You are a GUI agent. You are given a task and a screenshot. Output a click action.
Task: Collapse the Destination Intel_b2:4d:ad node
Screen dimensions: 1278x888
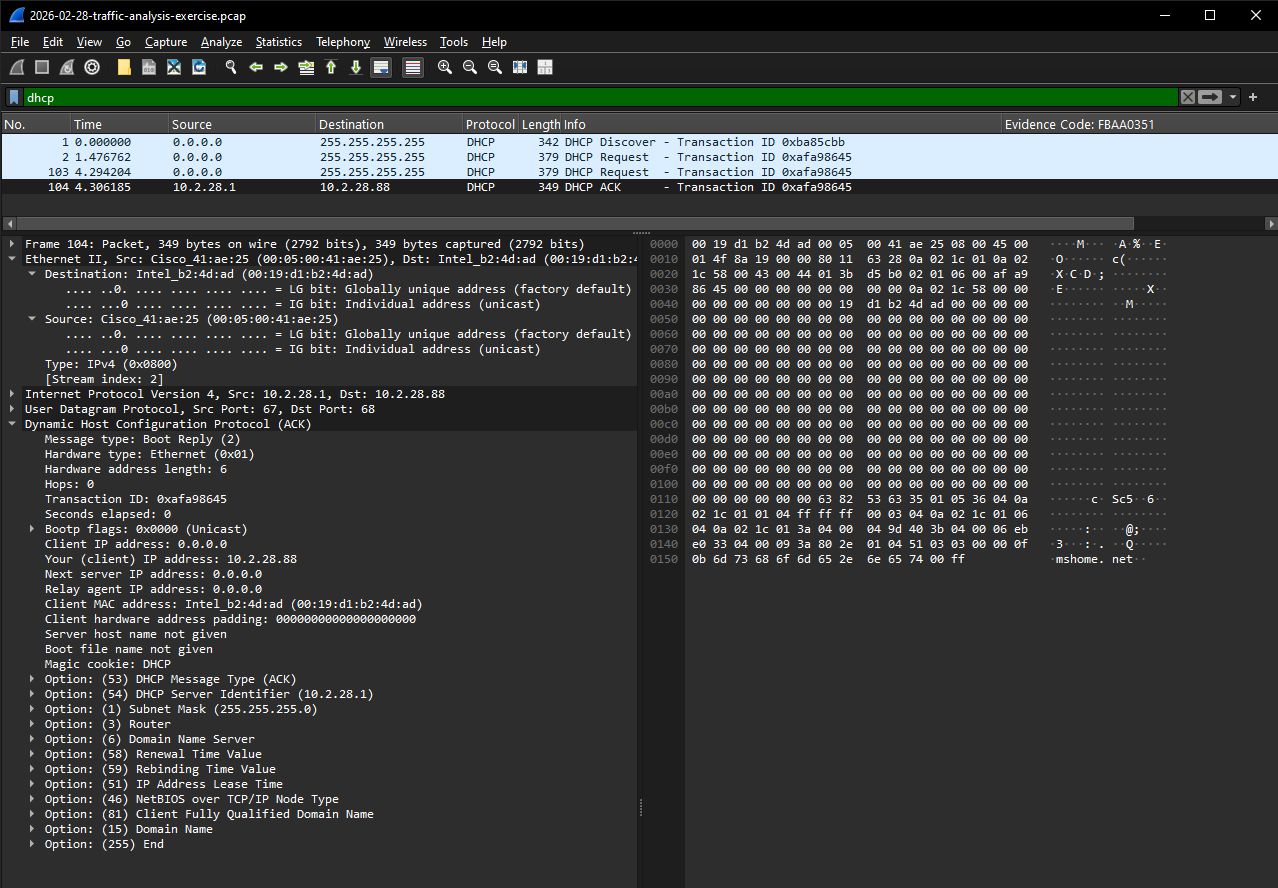tap(32, 274)
